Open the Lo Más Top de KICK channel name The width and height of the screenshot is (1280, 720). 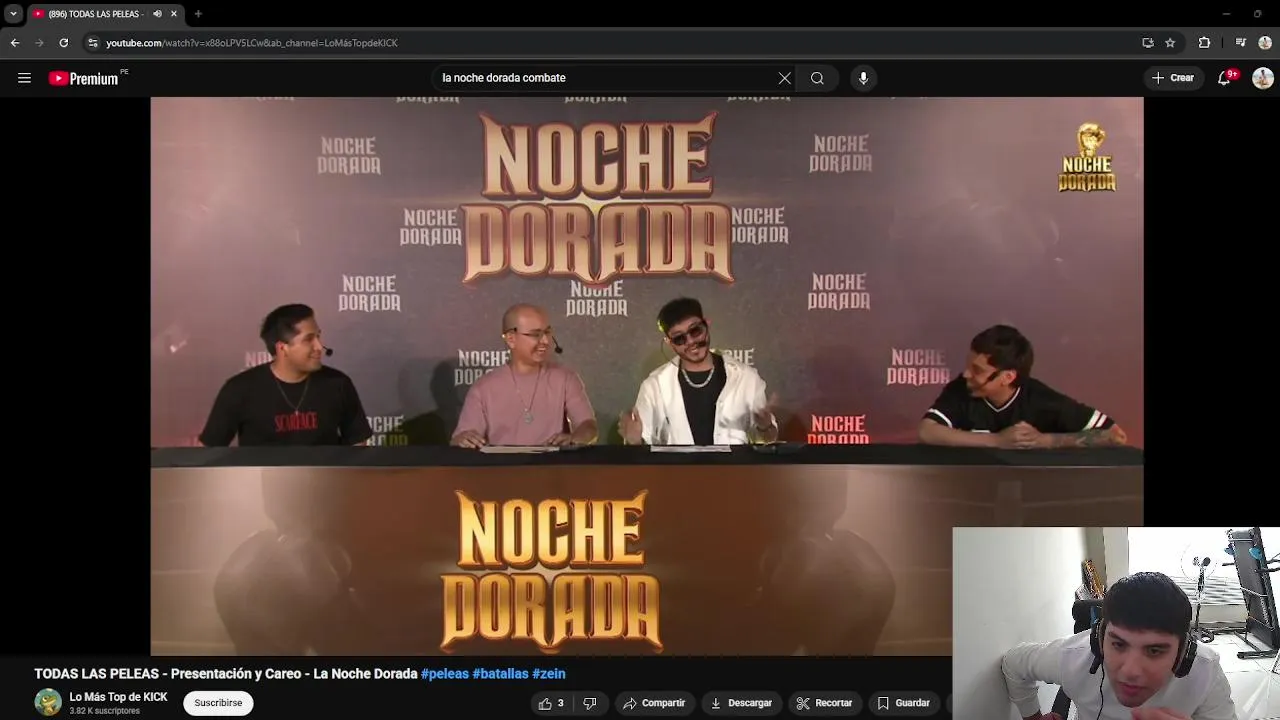tap(118, 697)
